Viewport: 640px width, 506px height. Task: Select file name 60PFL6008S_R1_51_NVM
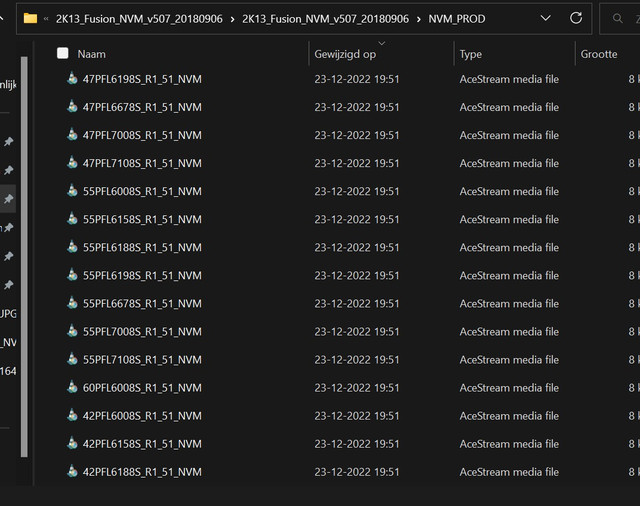point(142,388)
